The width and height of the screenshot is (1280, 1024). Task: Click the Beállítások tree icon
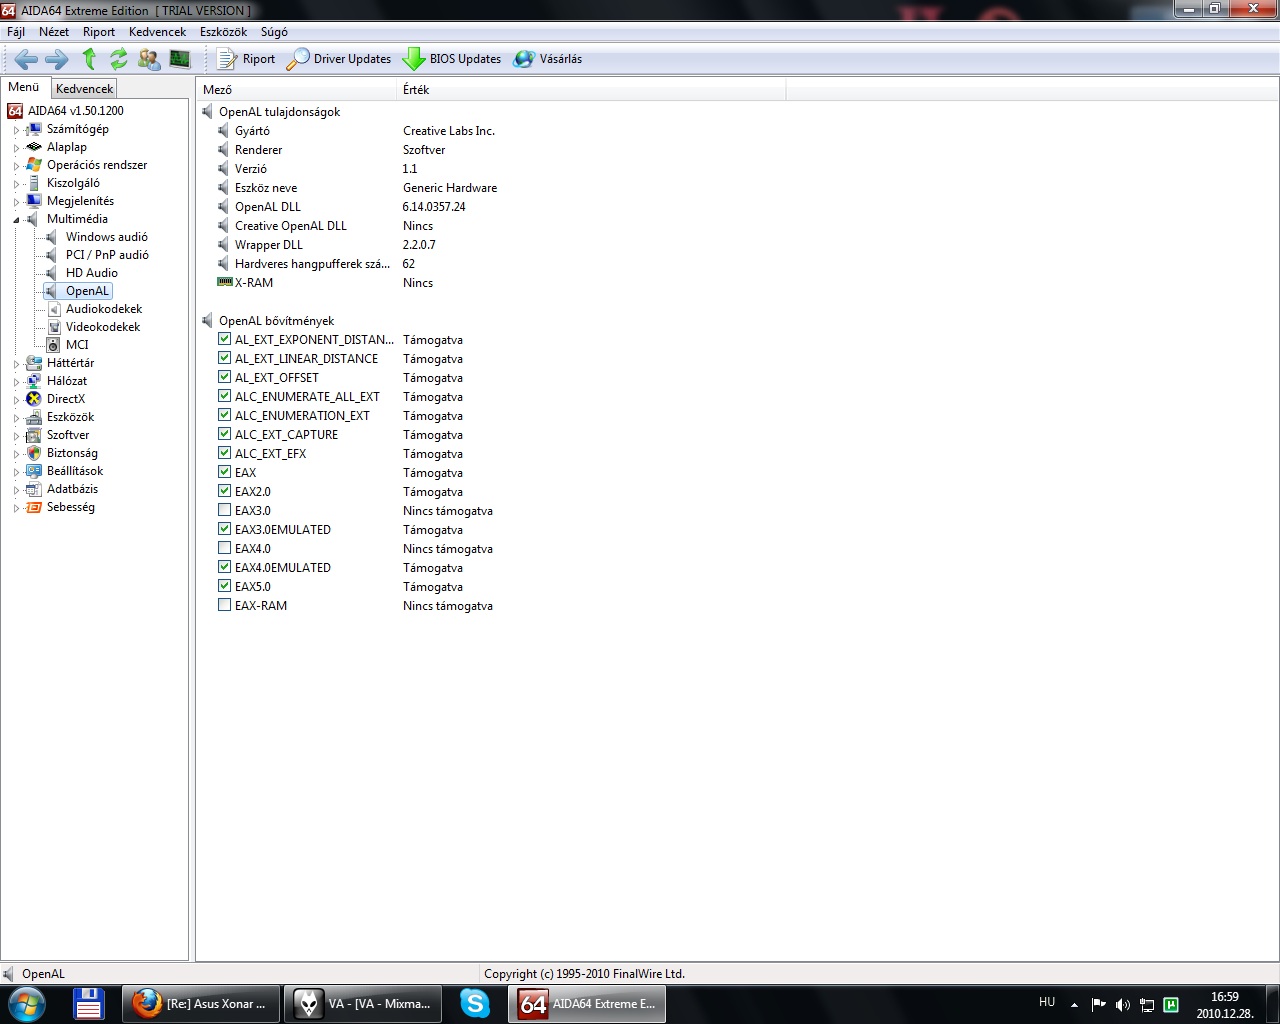pos(34,471)
